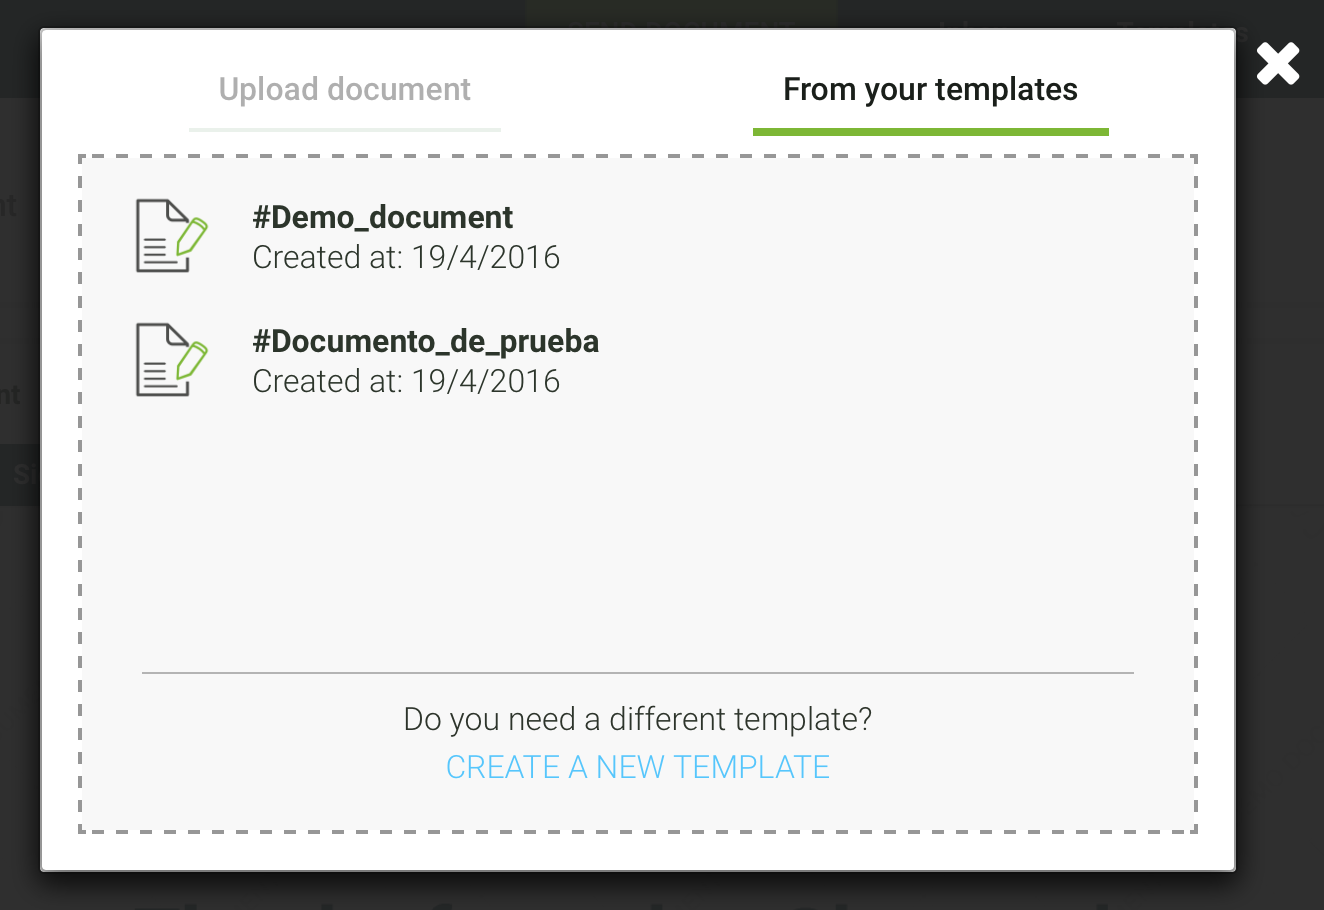Screen dimensions: 1324x910
Task: Open the #Documento_de_prueba template title
Action: coord(426,341)
